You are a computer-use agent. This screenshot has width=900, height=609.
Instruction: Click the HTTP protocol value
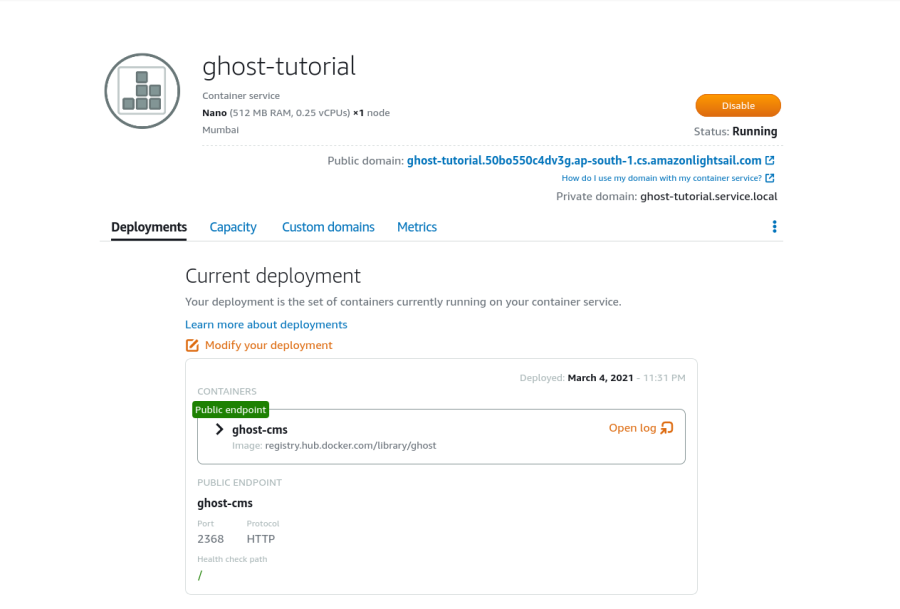(261, 539)
